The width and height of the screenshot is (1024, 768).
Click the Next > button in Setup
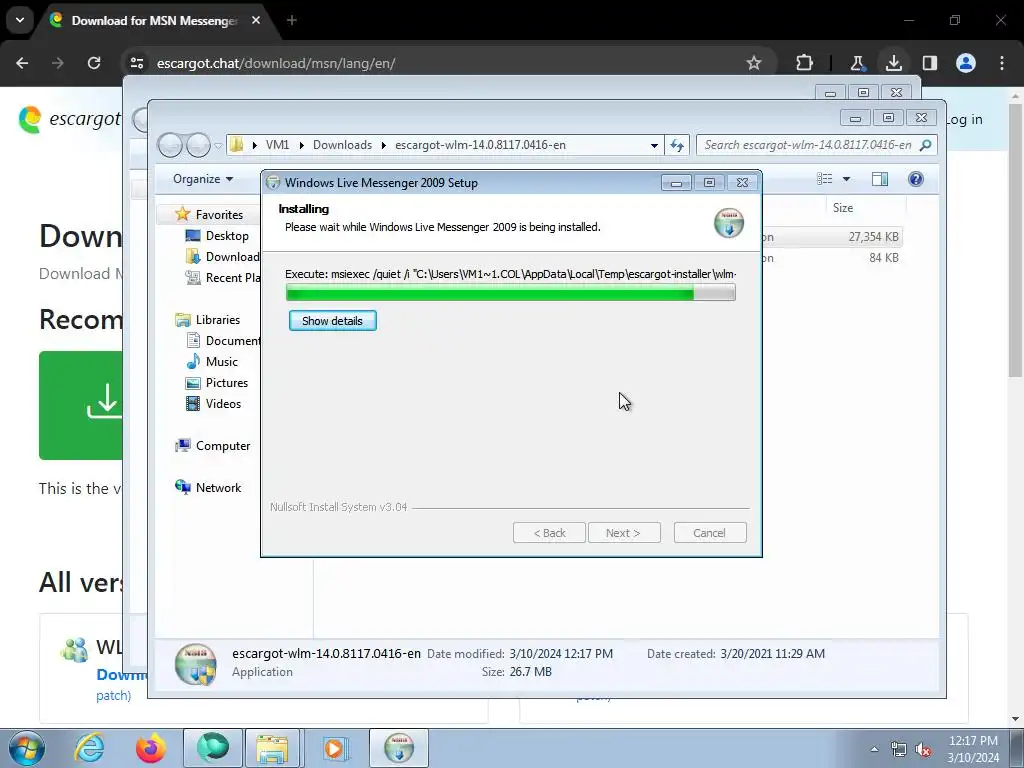(623, 533)
